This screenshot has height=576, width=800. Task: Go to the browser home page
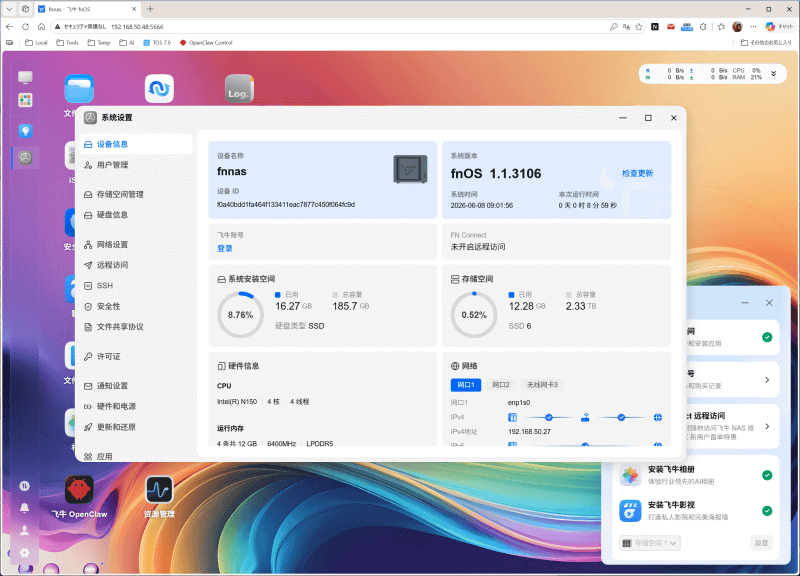point(41,27)
